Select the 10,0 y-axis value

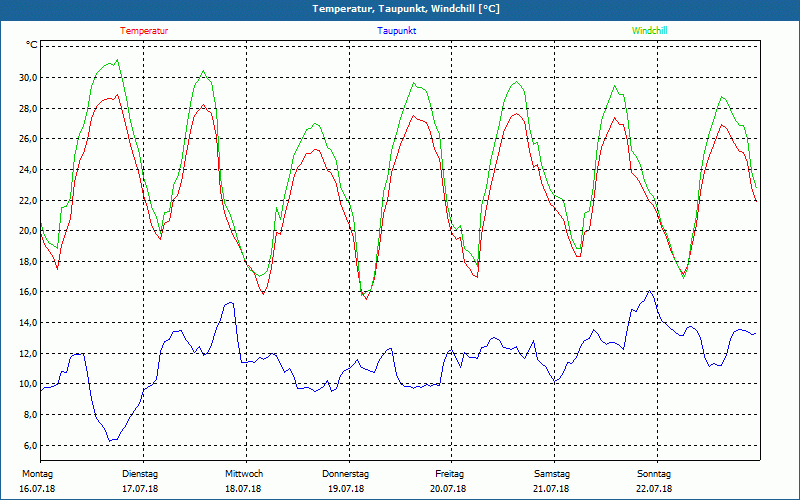tap(29, 384)
